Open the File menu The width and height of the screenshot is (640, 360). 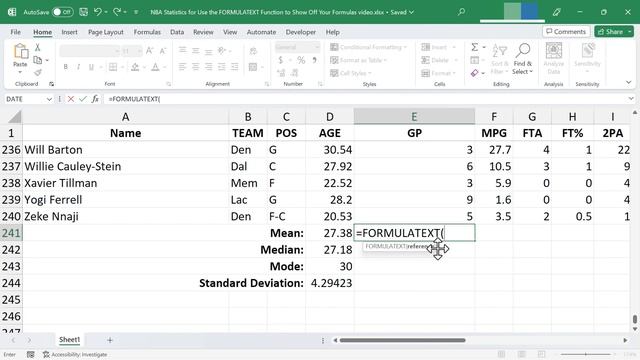pos(16,32)
